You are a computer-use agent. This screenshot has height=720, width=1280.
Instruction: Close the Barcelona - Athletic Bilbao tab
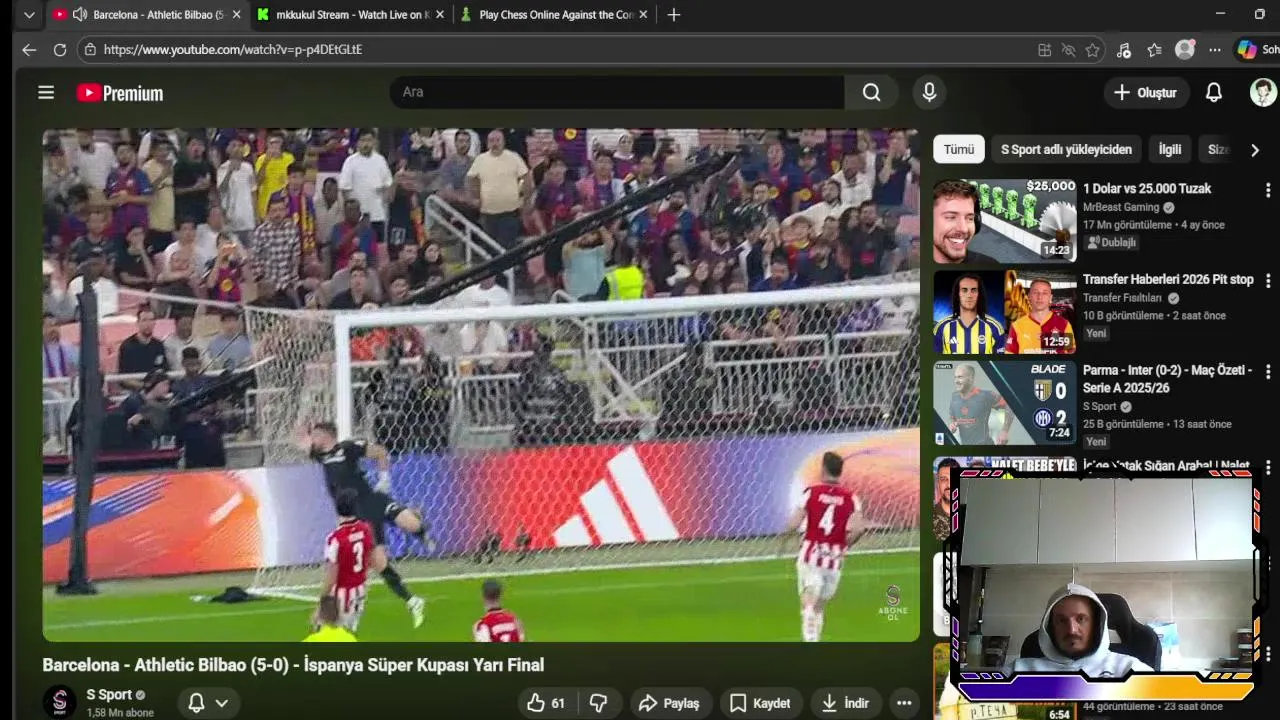[236, 15]
